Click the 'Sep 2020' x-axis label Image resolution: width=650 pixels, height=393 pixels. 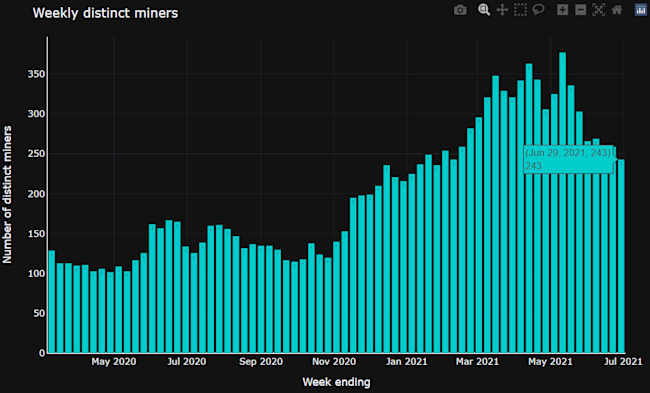261,362
